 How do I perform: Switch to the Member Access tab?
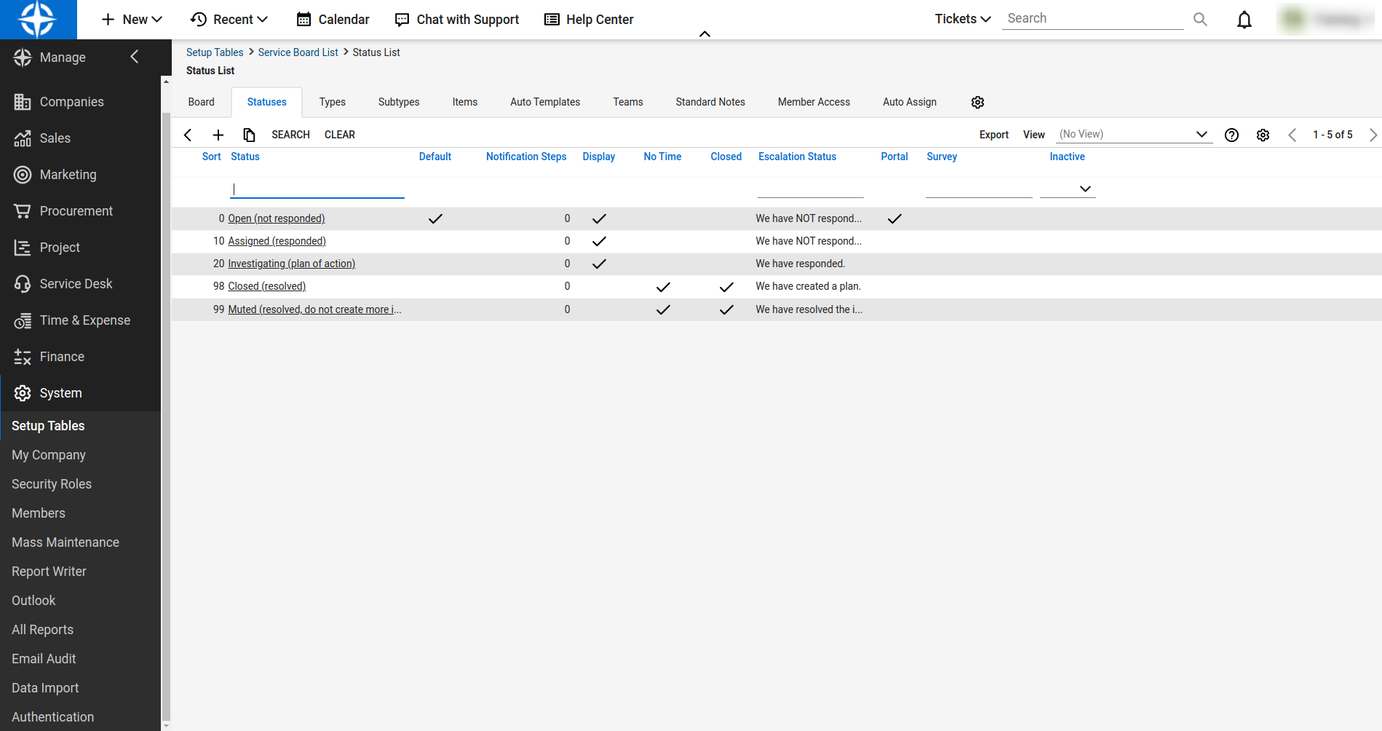(813, 102)
